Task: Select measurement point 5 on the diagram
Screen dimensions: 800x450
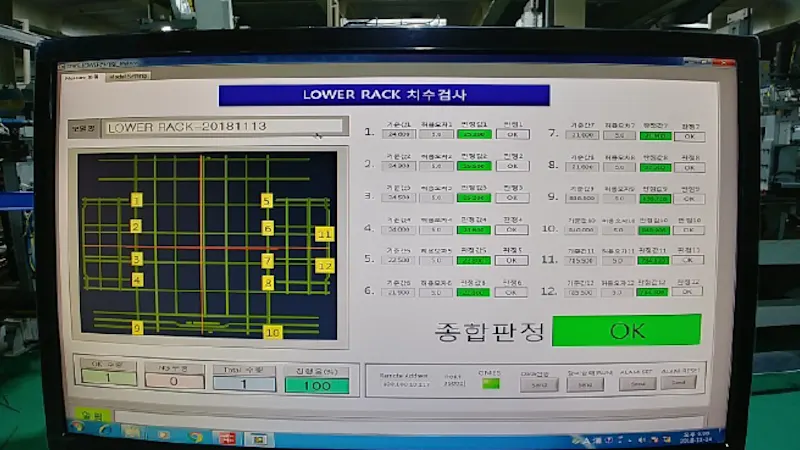Action: click(x=267, y=201)
